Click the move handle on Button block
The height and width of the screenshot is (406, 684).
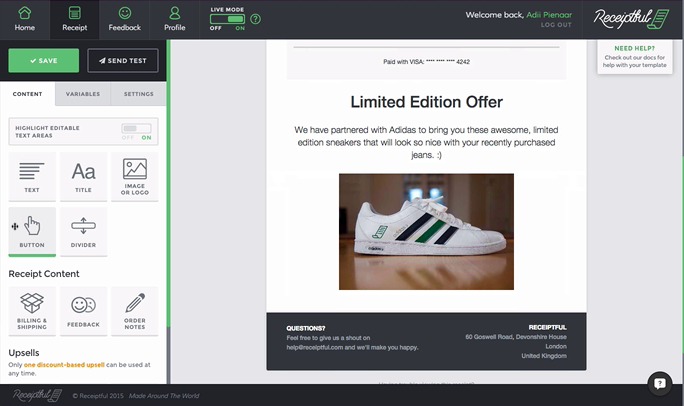tap(15, 226)
